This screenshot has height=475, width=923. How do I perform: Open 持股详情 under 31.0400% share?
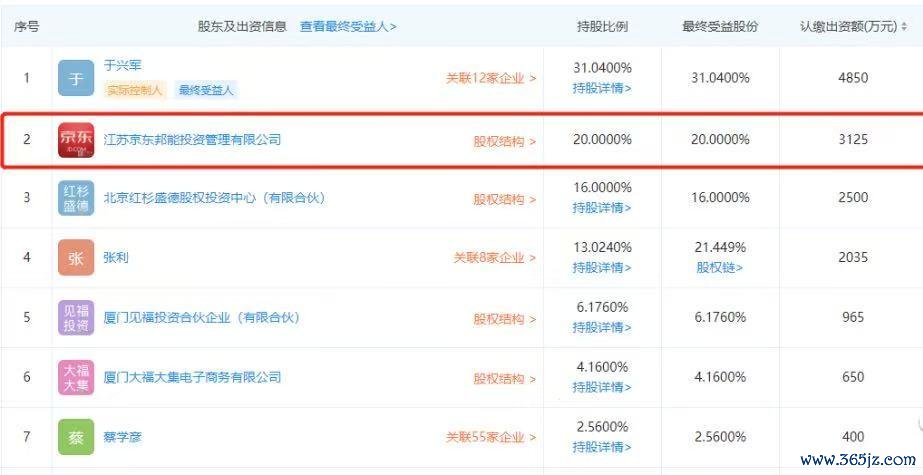[602, 89]
